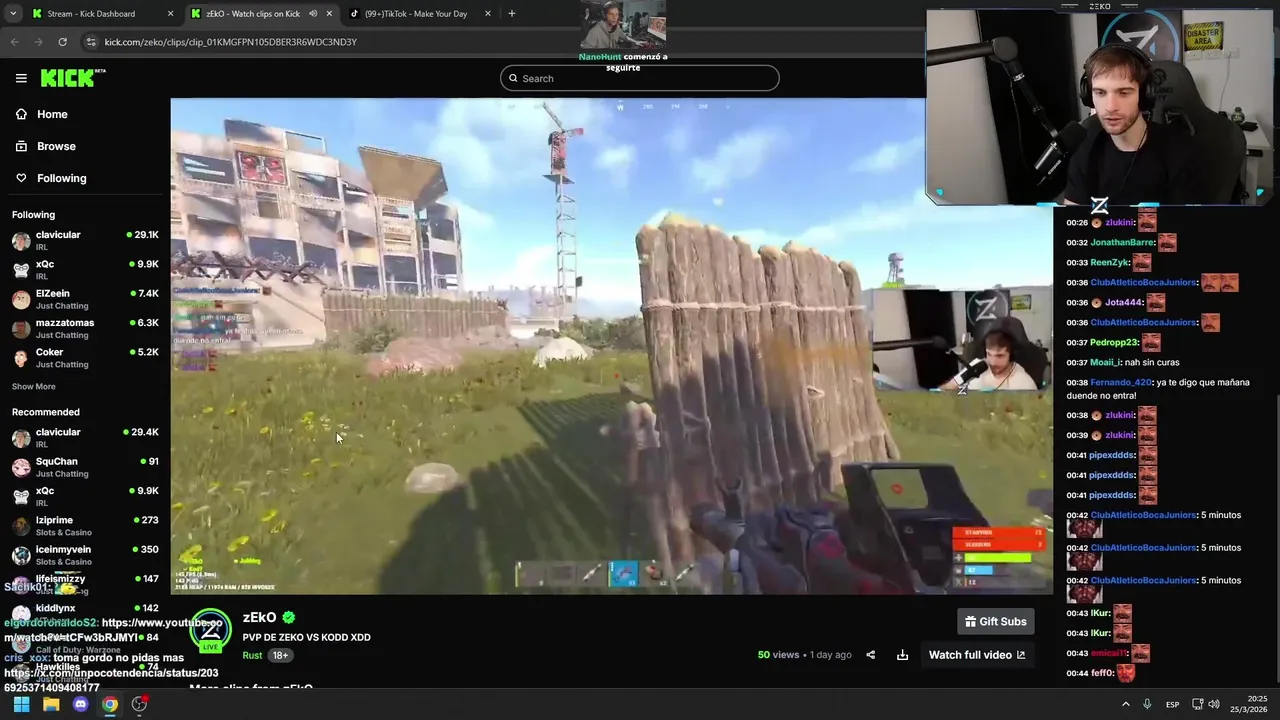Open Iziprime in Recommended list
1280x720 pixels.
[85, 526]
